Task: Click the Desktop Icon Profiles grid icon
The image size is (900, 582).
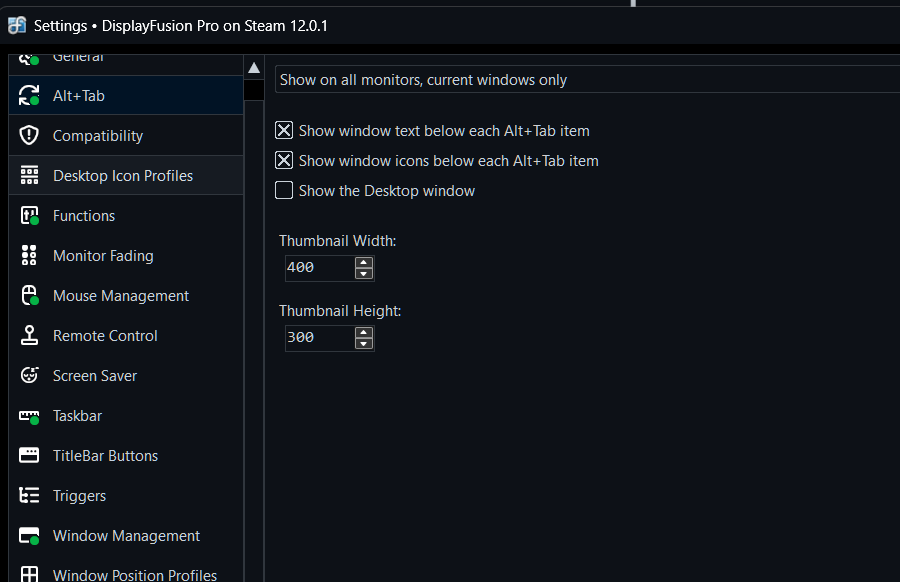Action: (30, 176)
